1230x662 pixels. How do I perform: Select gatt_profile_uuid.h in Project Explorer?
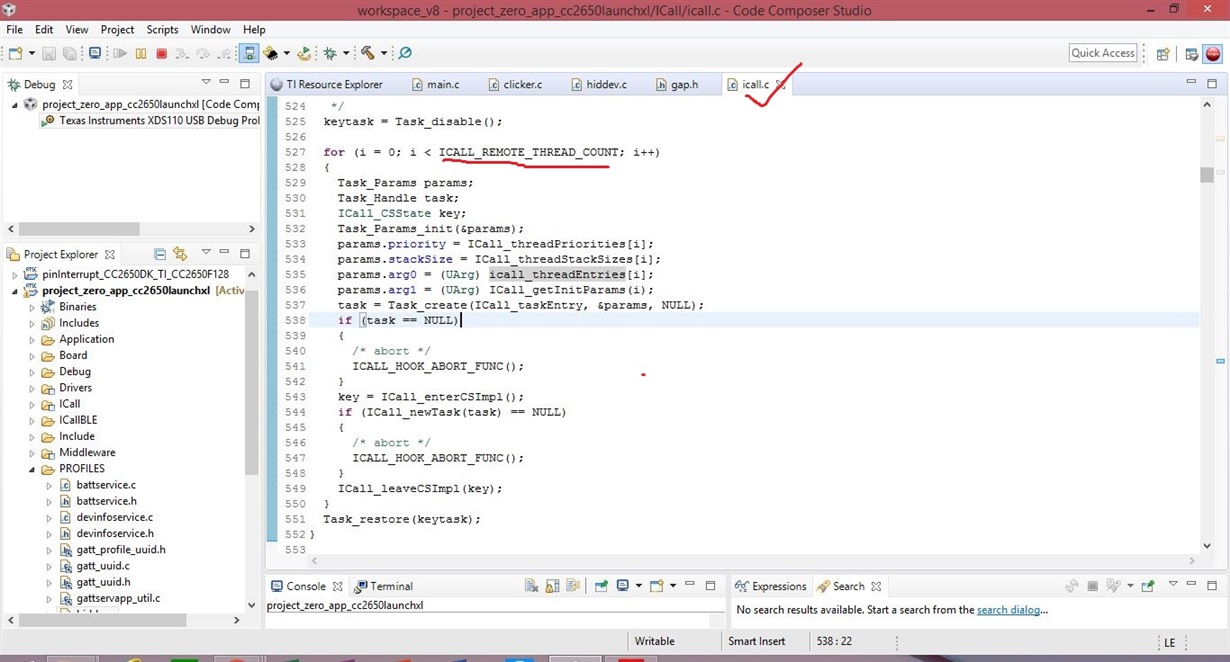(x=121, y=550)
